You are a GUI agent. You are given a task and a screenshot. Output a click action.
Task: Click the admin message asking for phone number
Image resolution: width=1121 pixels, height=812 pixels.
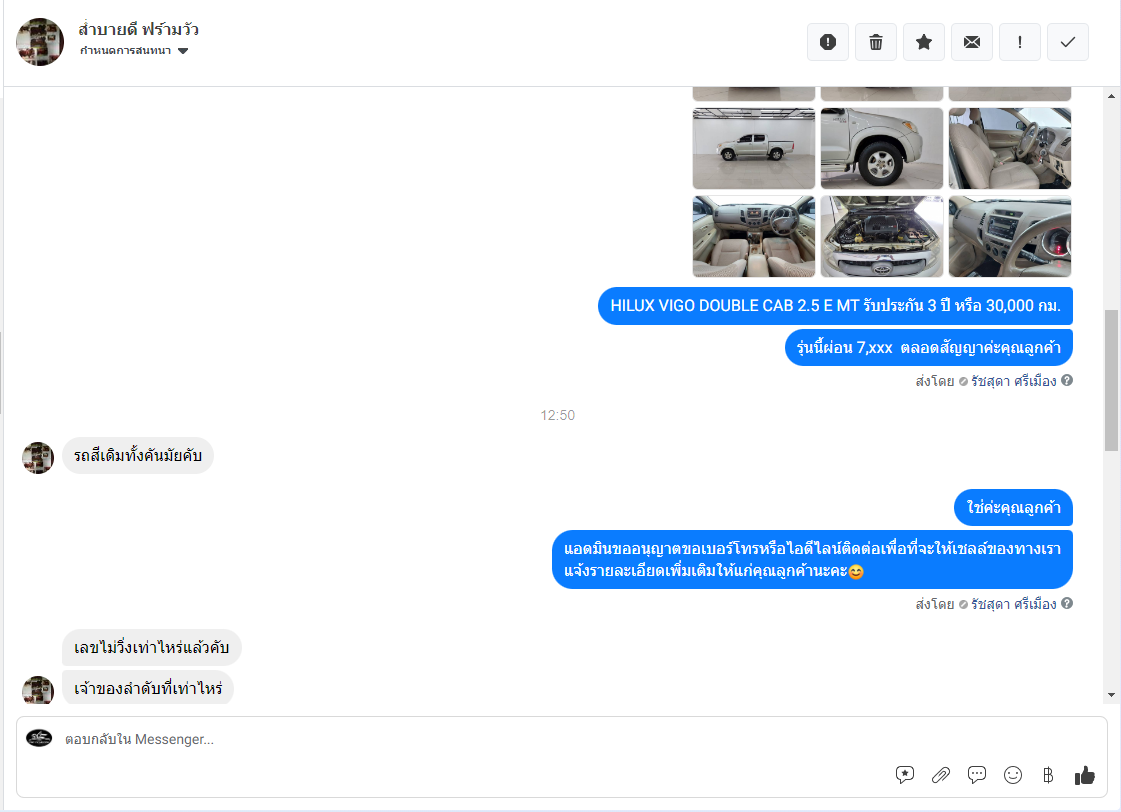(812, 560)
